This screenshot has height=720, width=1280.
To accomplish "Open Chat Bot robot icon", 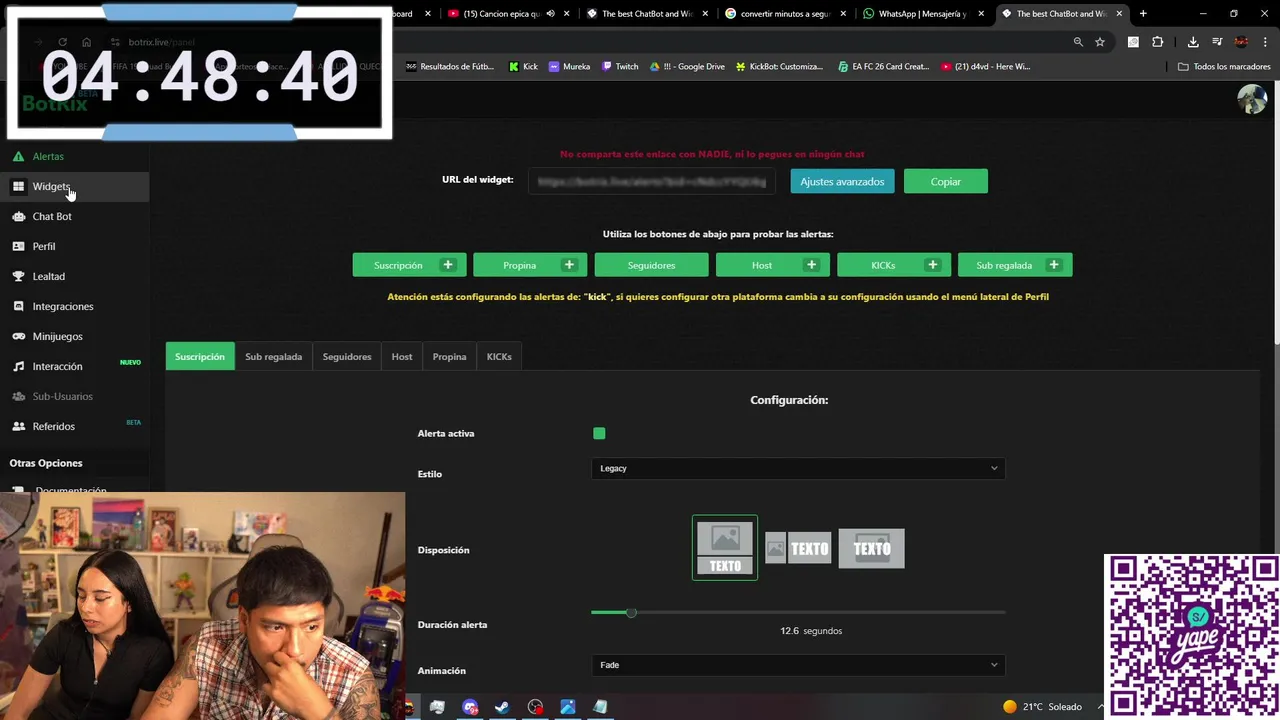I will 18,216.
